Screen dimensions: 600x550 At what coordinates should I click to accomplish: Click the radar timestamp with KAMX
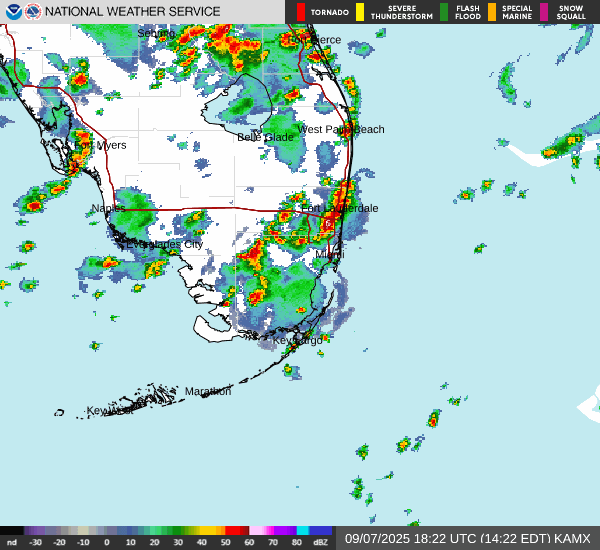coord(467,538)
